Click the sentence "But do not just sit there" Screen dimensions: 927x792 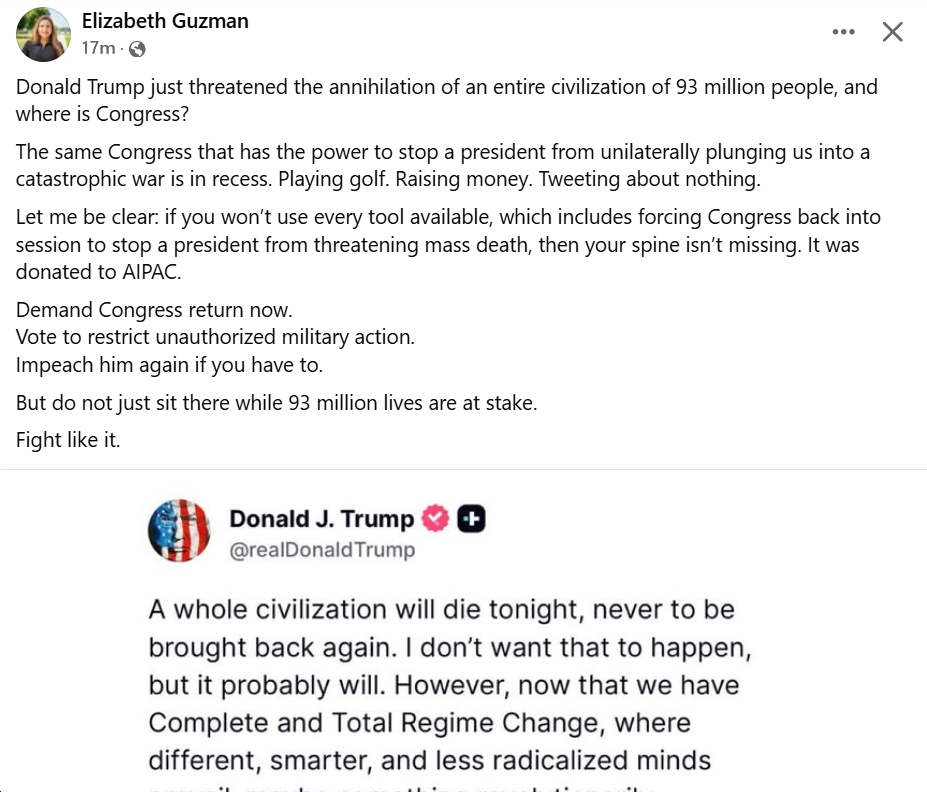(276, 403)
